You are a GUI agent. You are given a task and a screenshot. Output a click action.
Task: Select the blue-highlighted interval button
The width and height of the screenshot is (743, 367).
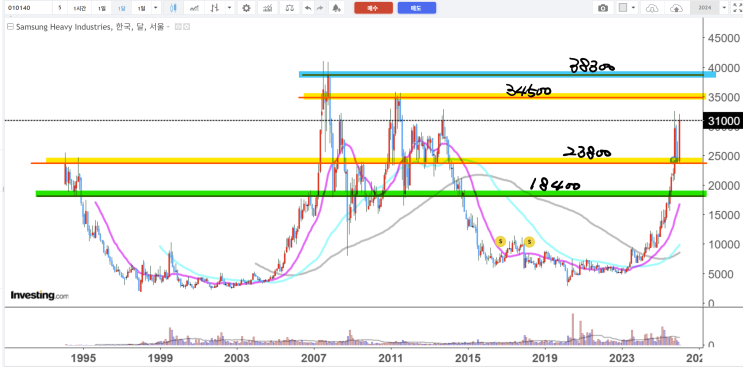(122, 8)
